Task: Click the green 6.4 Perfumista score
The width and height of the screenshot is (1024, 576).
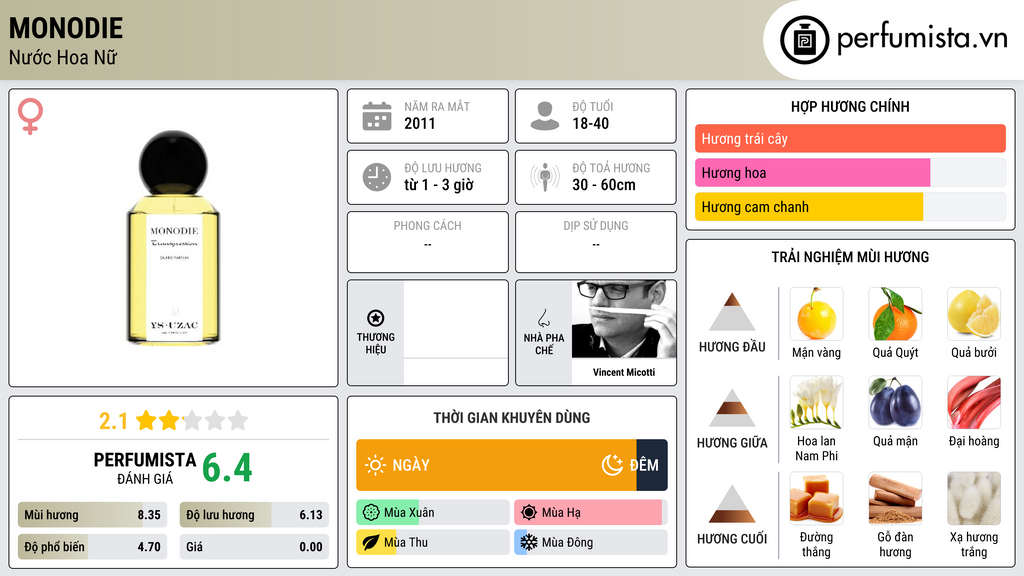Action: click(x=227, y=468)
